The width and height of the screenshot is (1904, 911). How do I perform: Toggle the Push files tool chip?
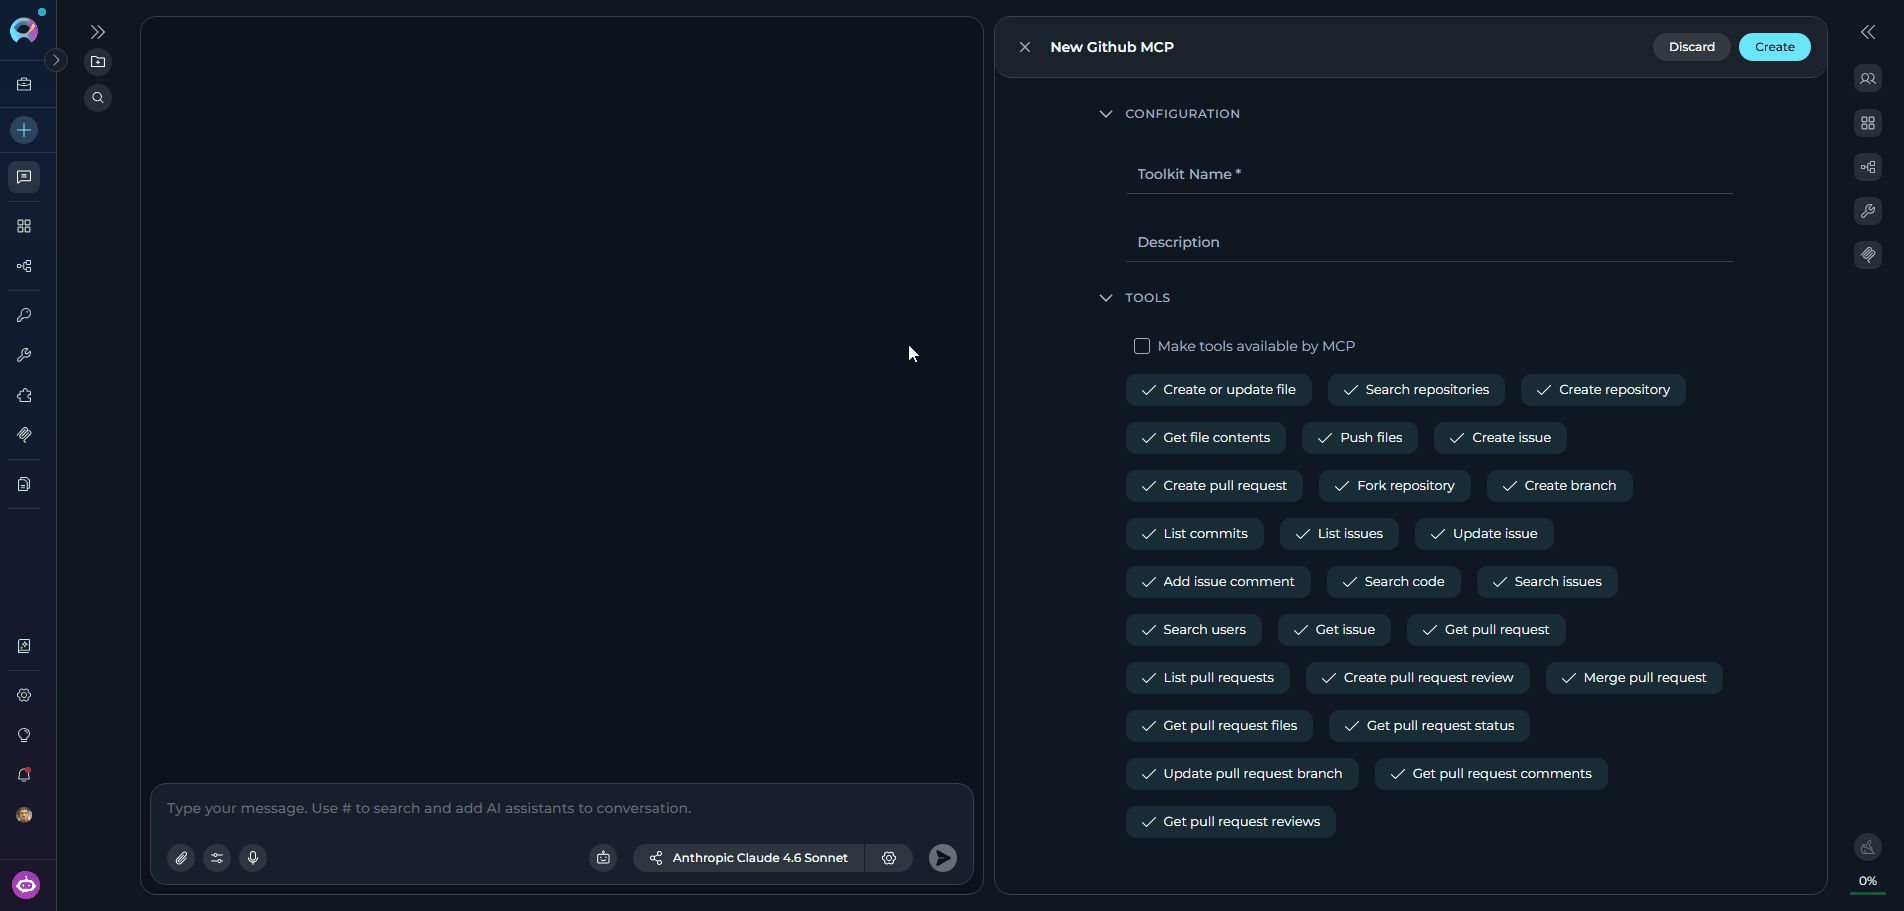1360,438
